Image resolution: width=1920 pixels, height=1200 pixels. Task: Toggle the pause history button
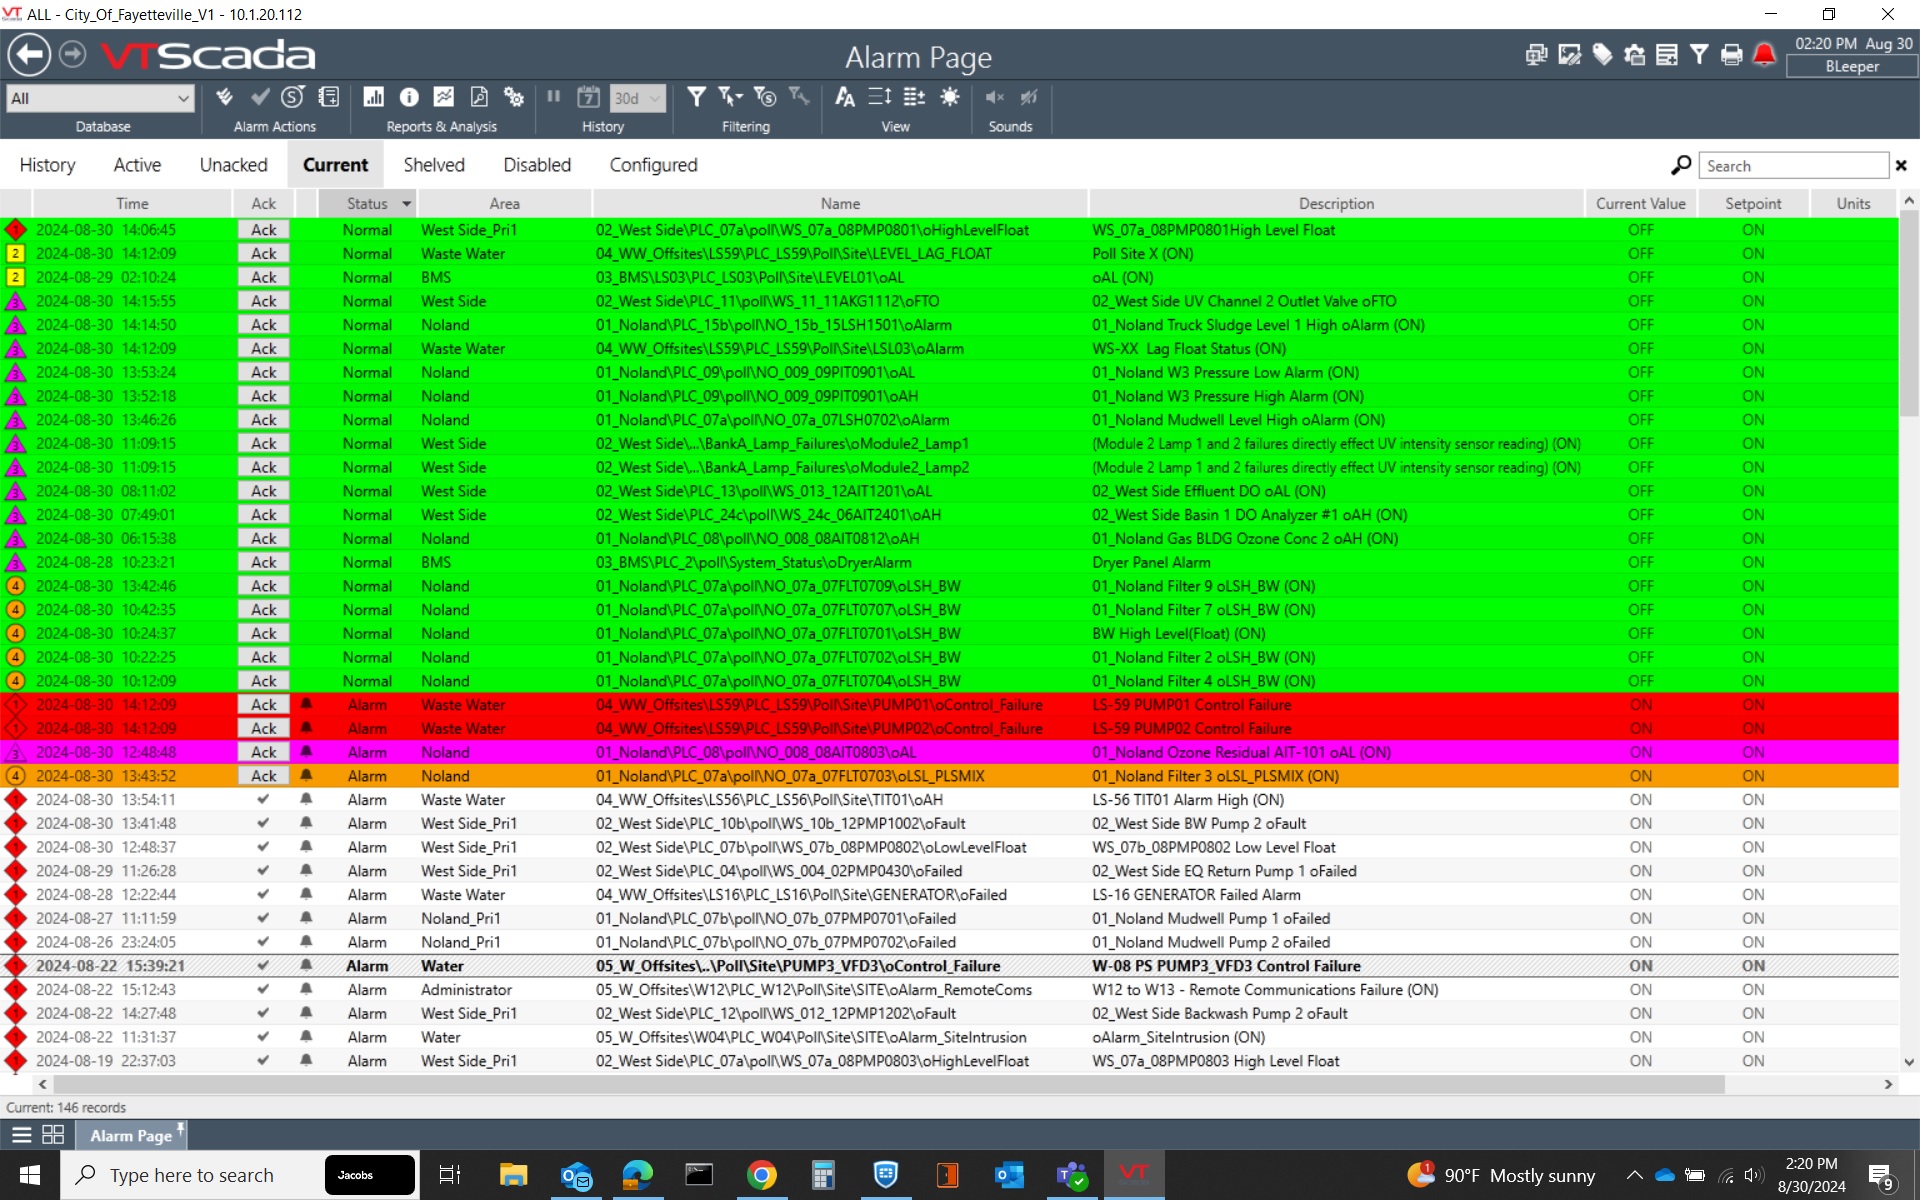click(553, 97)
